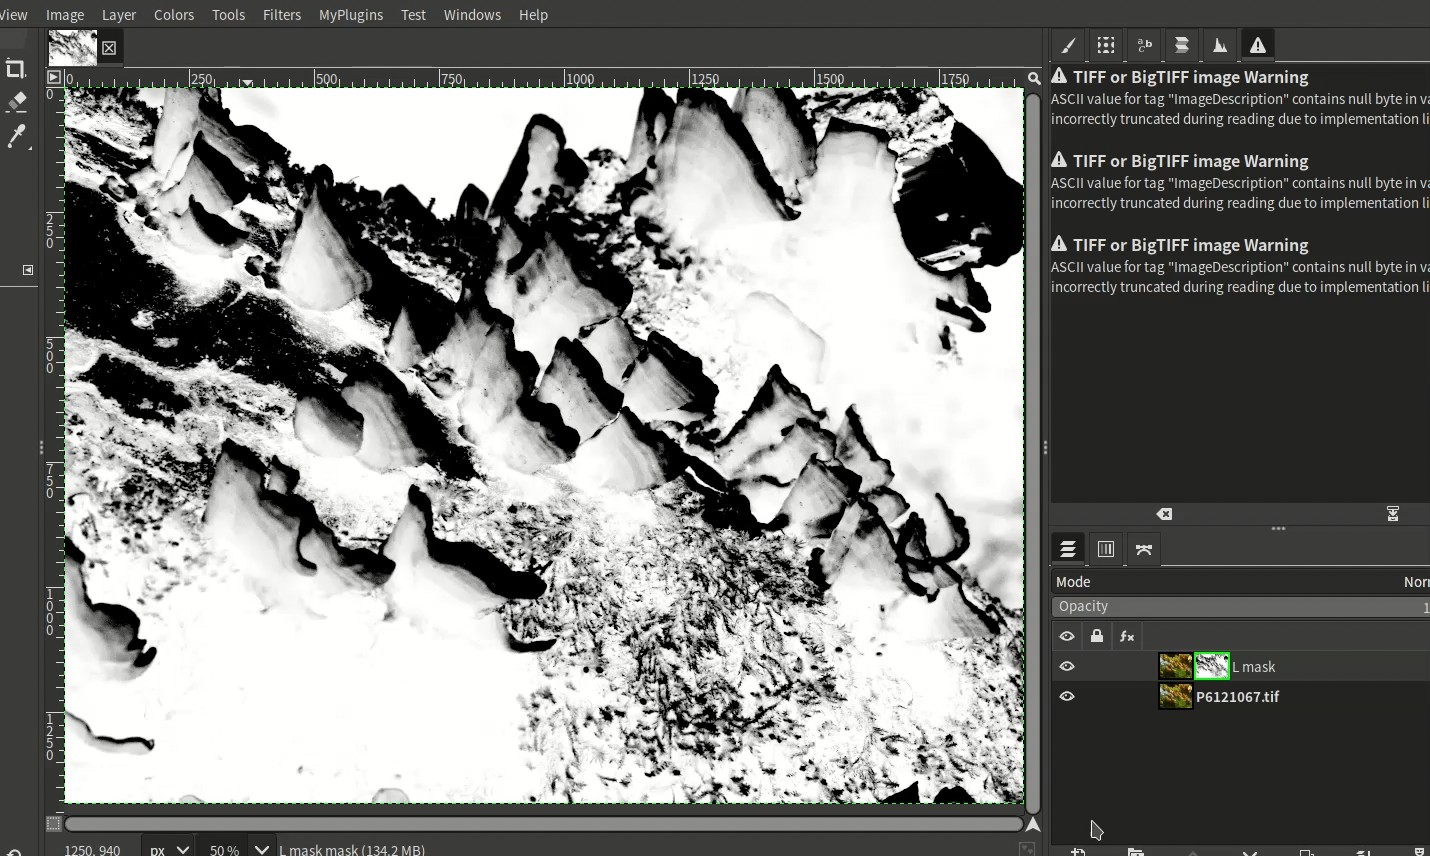Open the Histogram tab icon

(1220, 45)
